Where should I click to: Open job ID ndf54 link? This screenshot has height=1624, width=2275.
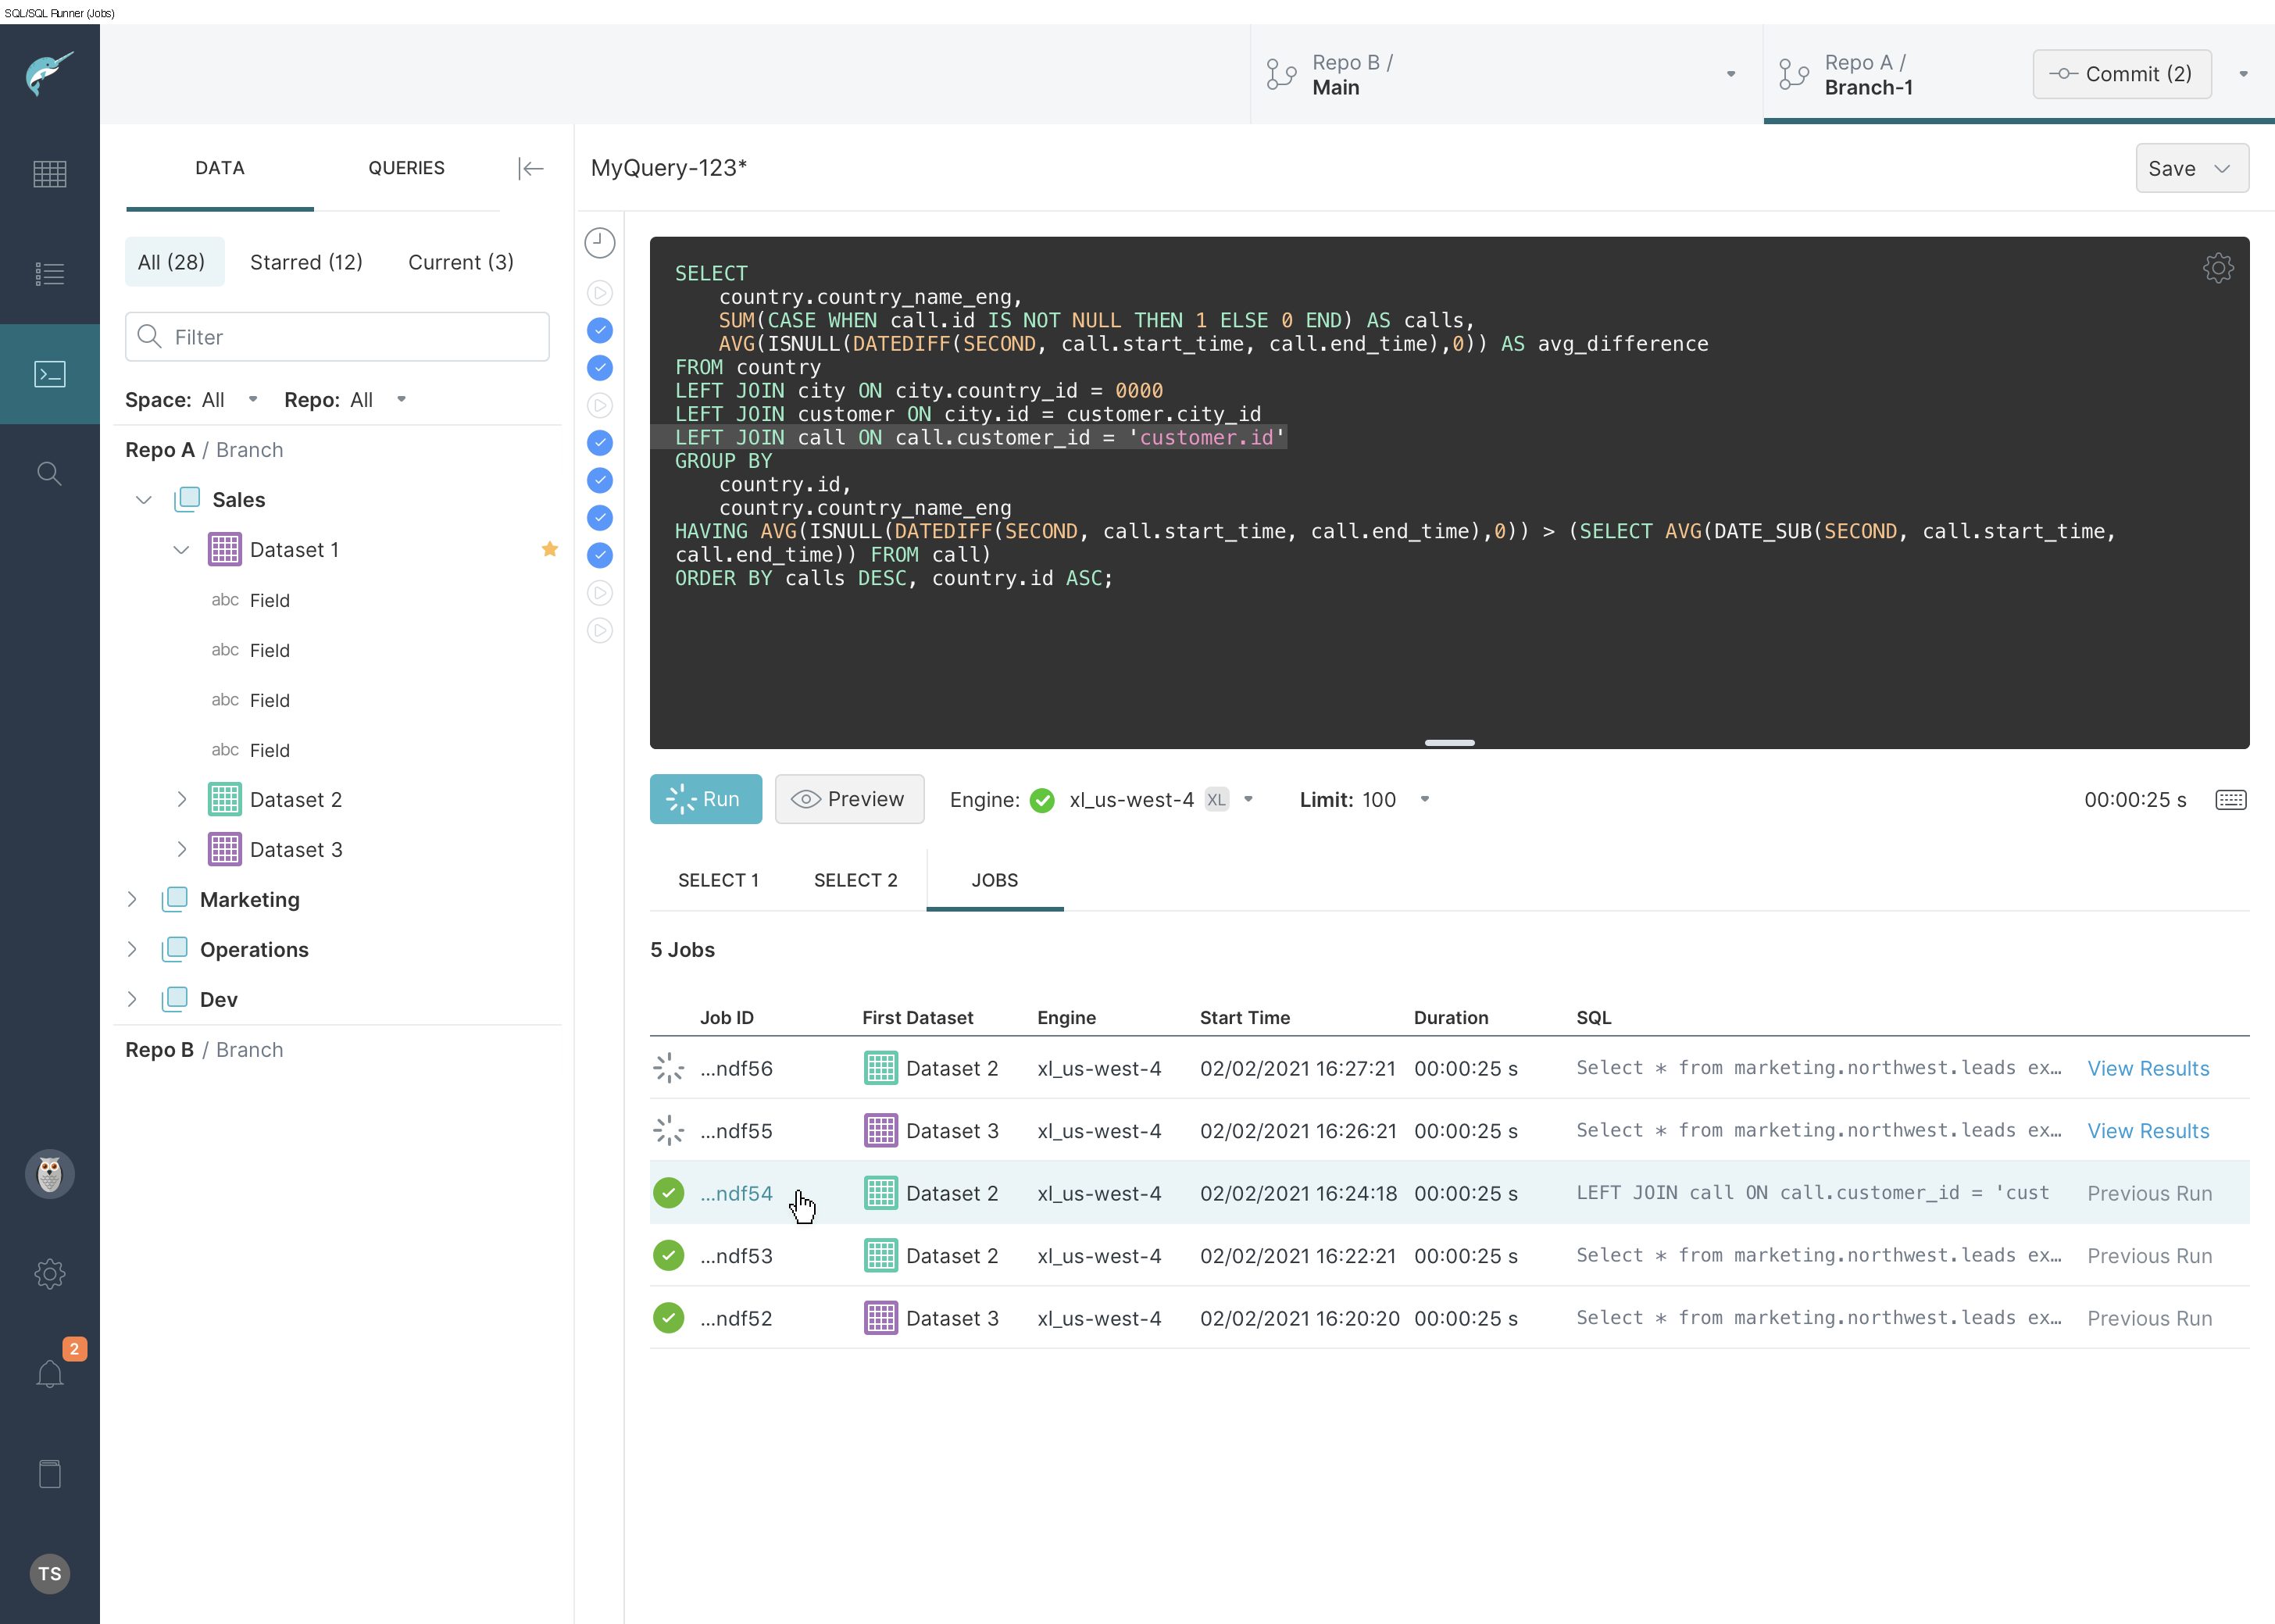[736, 1193]
